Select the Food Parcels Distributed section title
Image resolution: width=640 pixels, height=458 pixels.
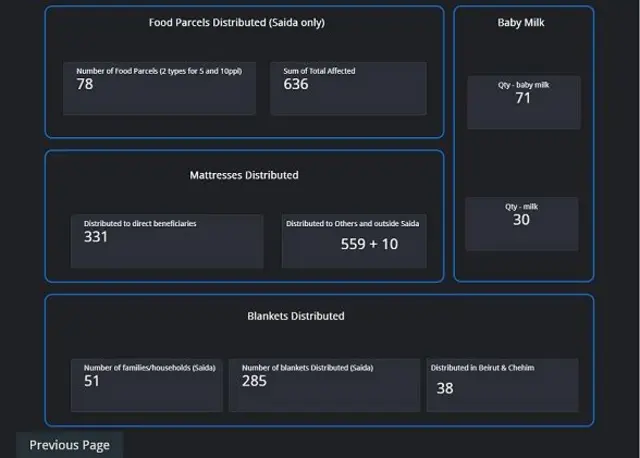[237, 22]
